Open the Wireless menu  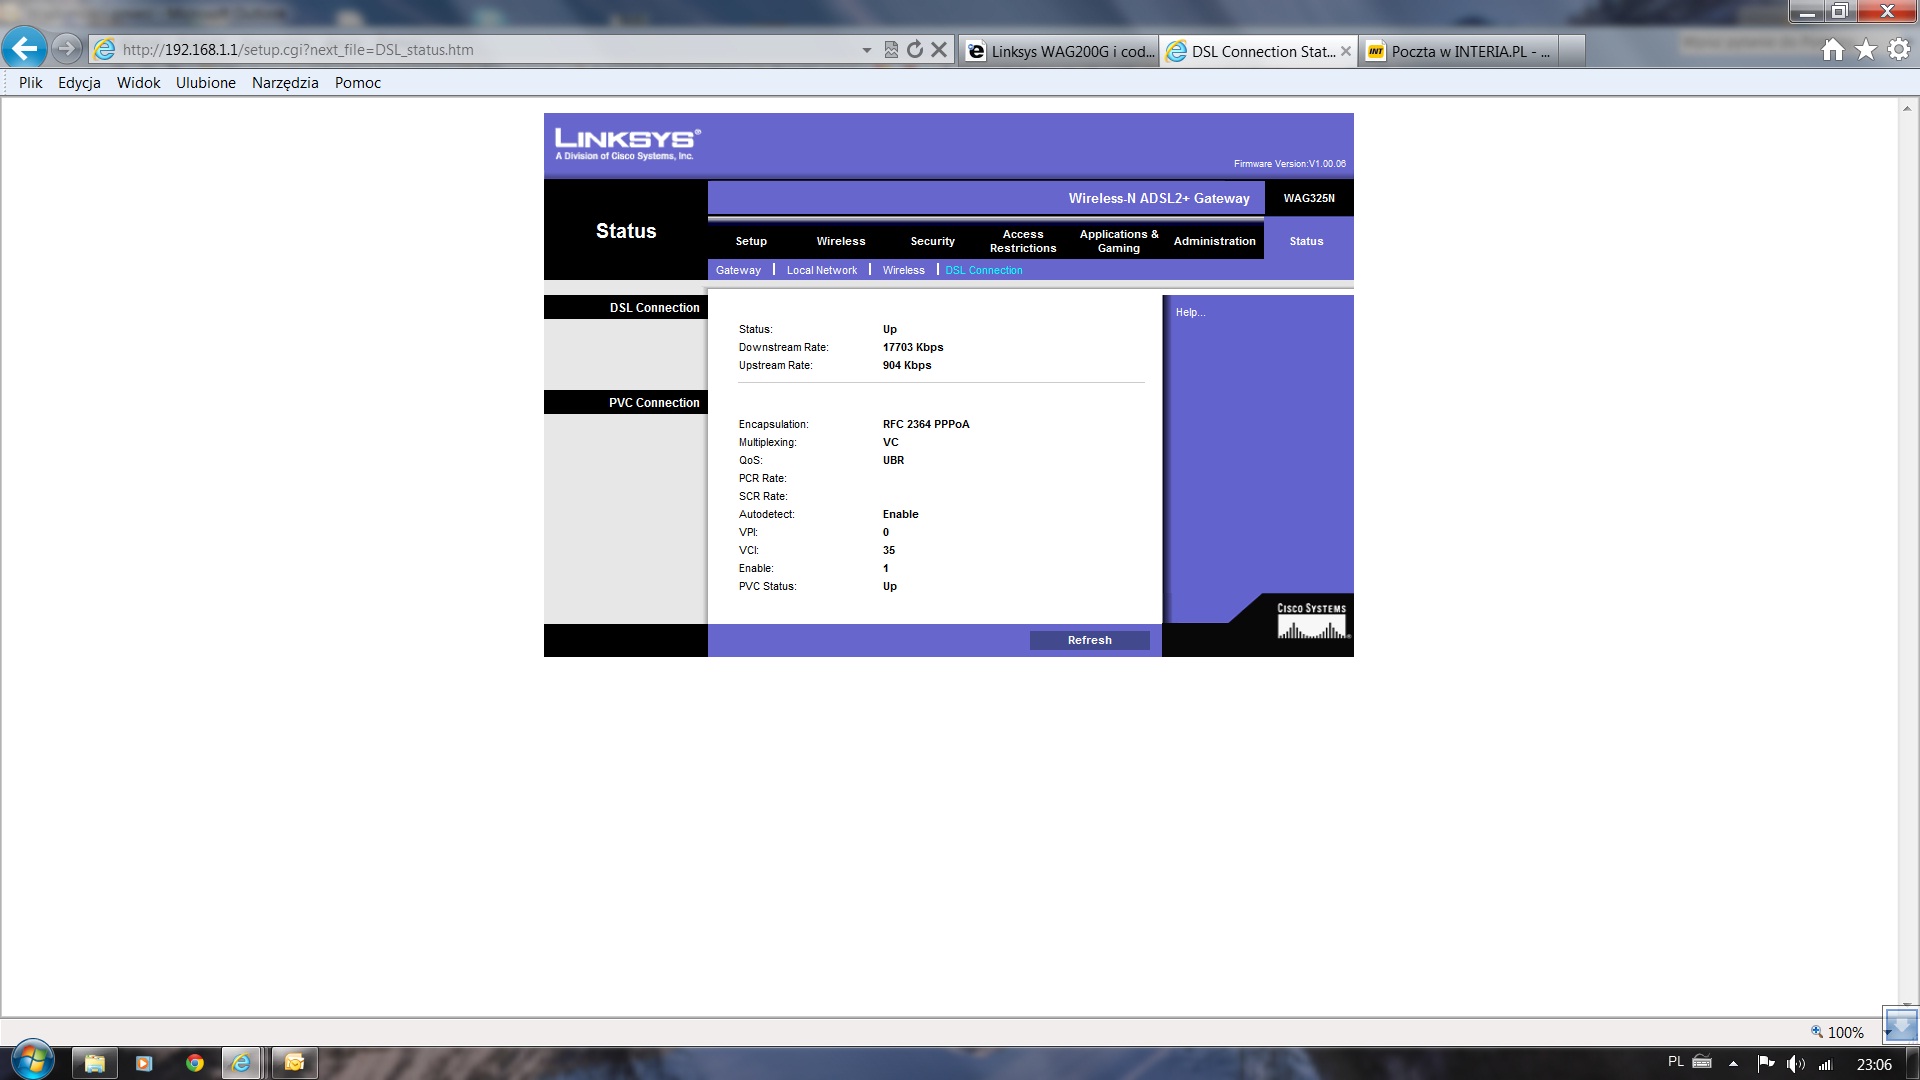click(x=841, y=240)
